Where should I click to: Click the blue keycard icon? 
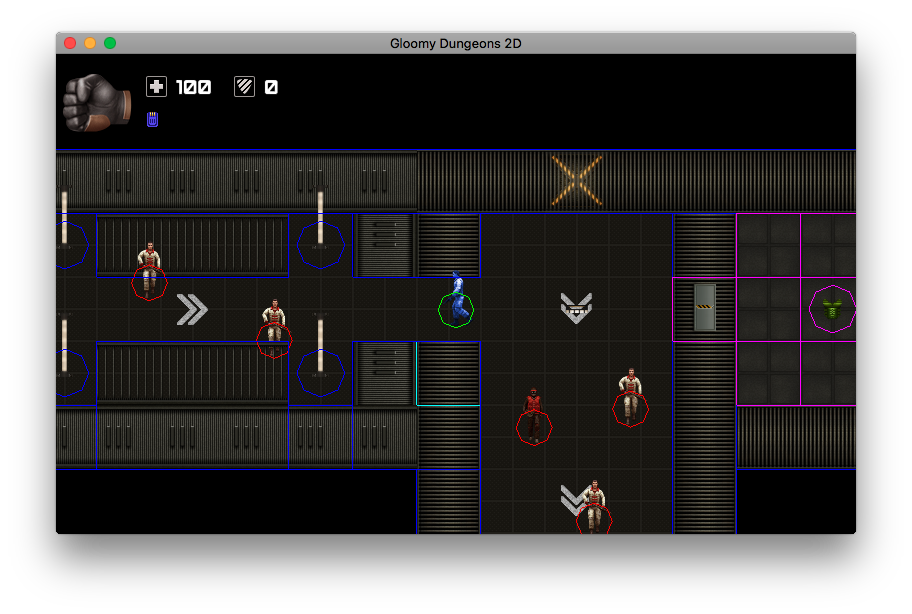(152, 119)
